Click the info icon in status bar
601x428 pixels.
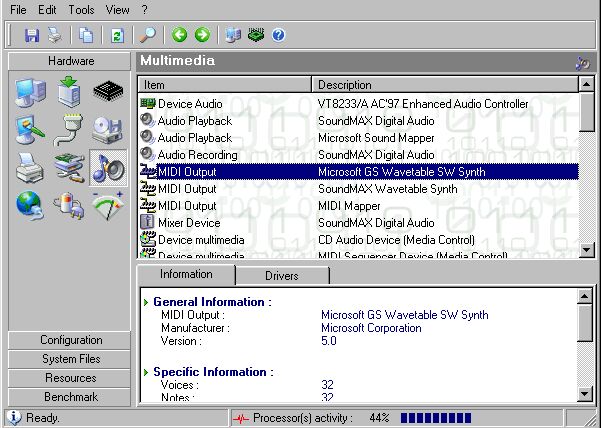pyautogui.click(x=13, y=418)
